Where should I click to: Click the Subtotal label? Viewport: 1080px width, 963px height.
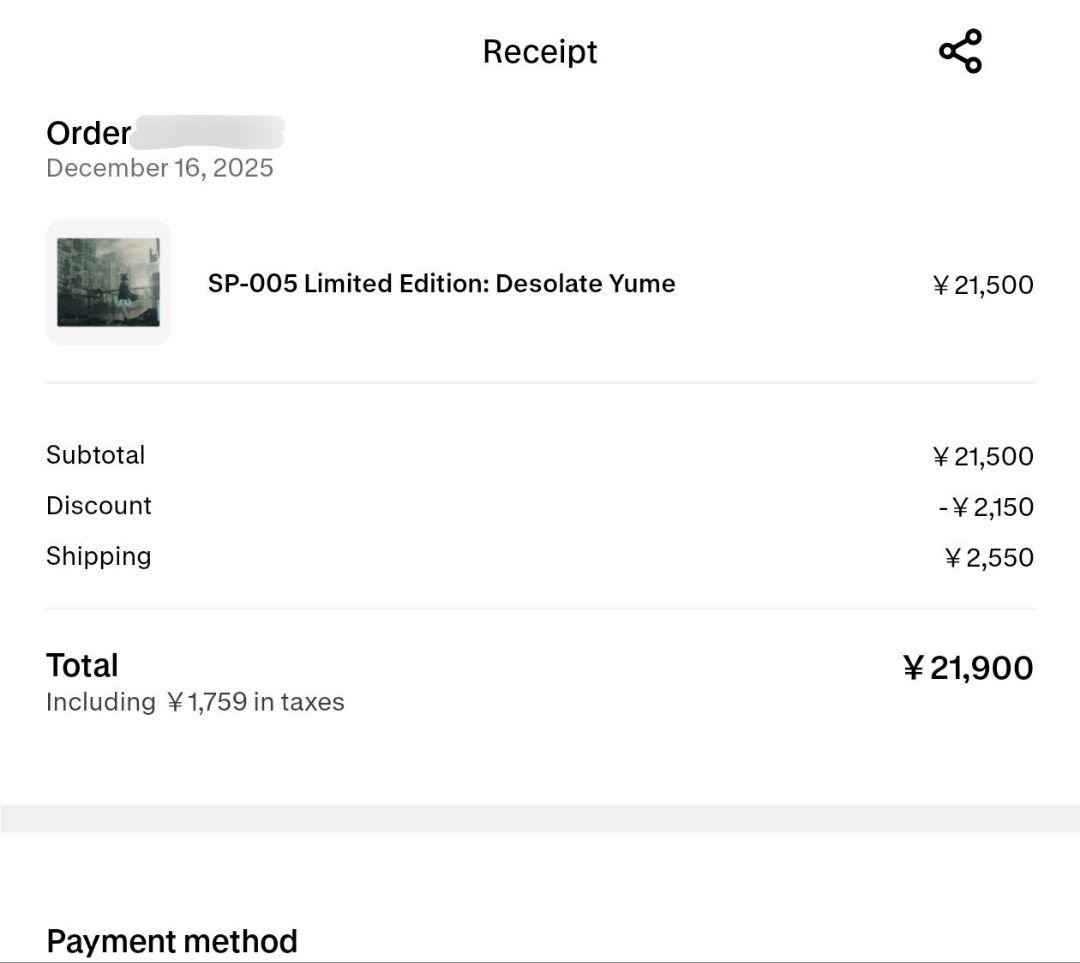point(96,455)
